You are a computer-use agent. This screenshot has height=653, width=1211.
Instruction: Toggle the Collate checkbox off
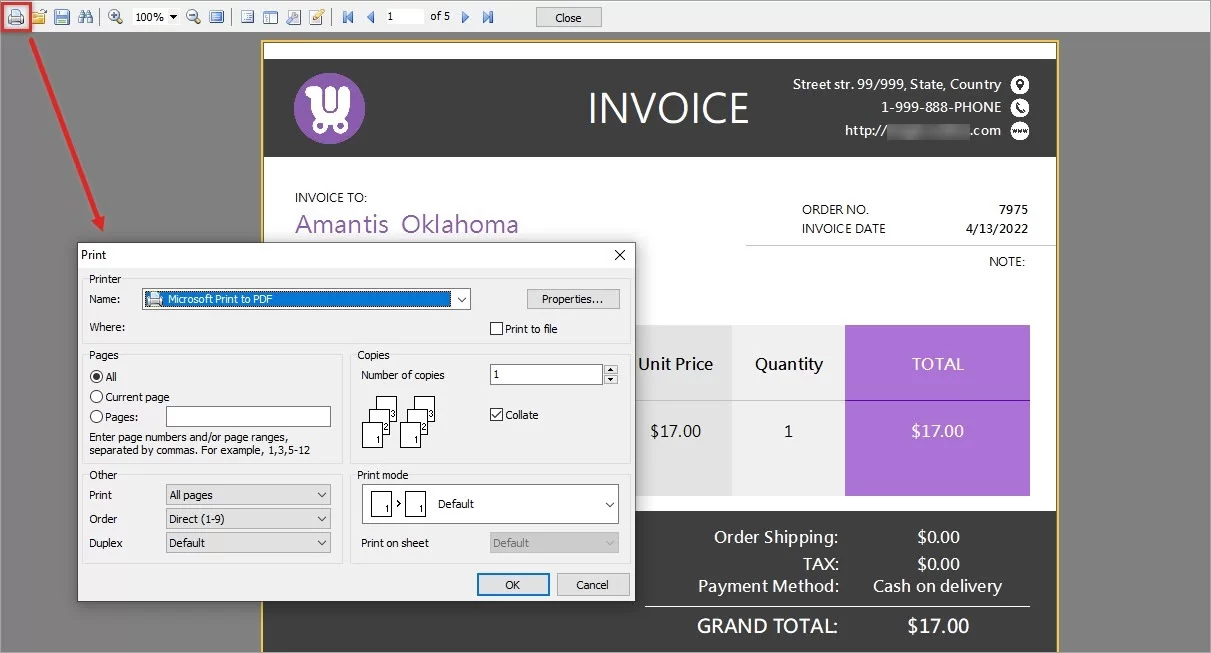click(x=496, y=414)
